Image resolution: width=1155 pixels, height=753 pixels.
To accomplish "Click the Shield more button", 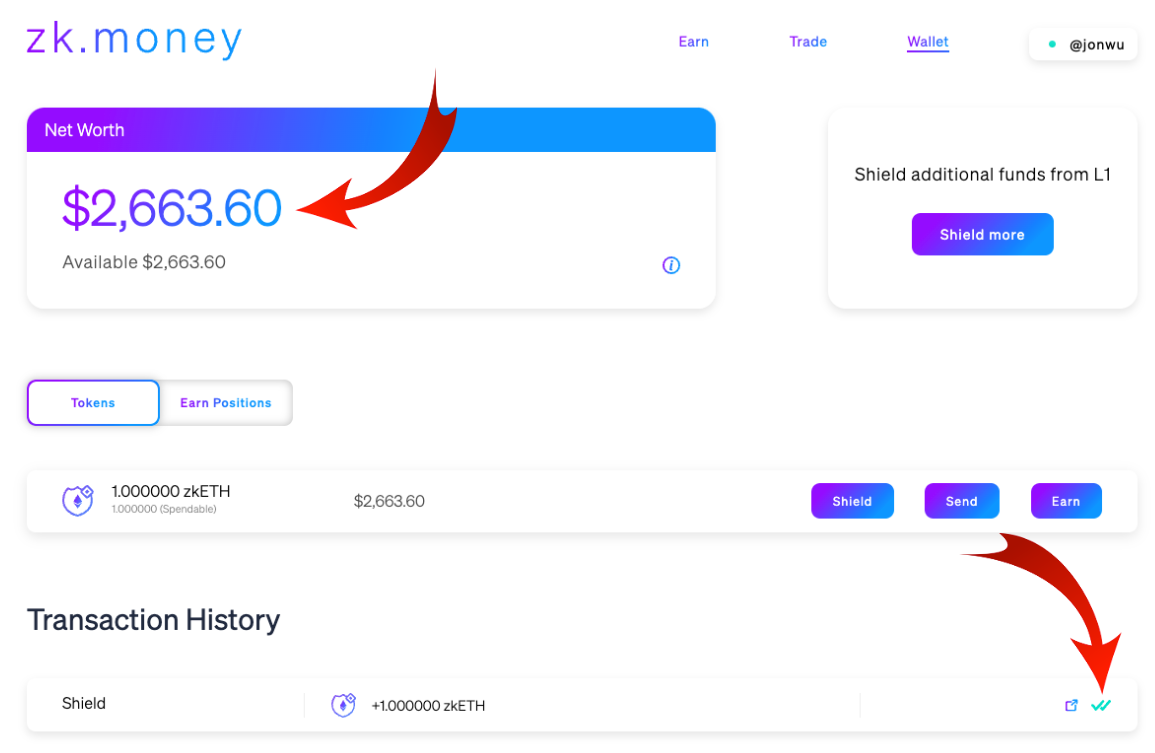I will 982,234.
